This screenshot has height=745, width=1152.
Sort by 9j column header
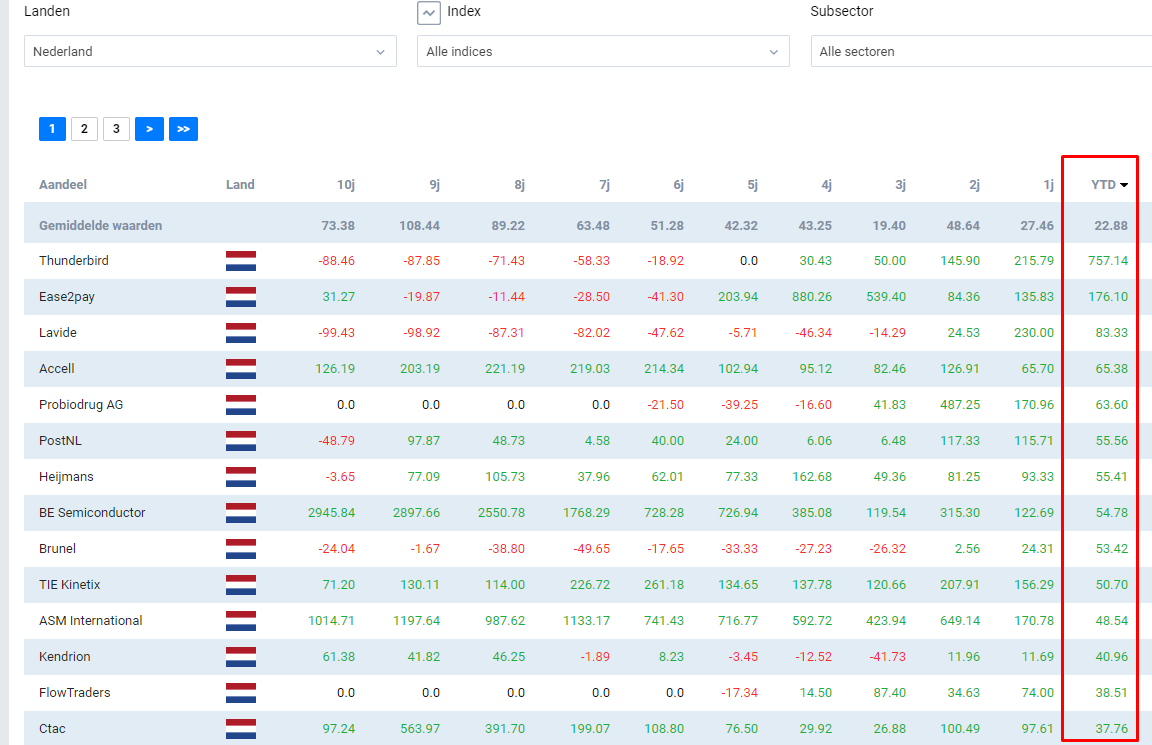(435, 185)
